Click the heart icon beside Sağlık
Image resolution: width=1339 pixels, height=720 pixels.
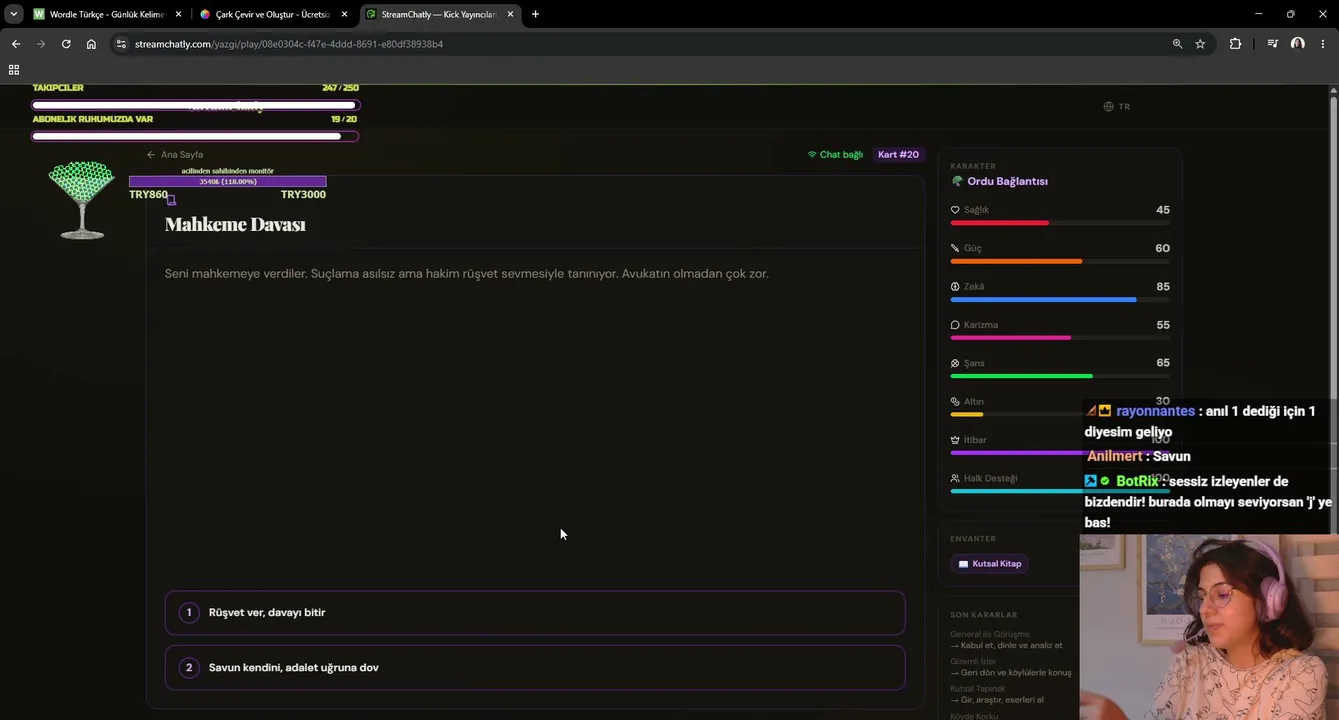[955, 210]
